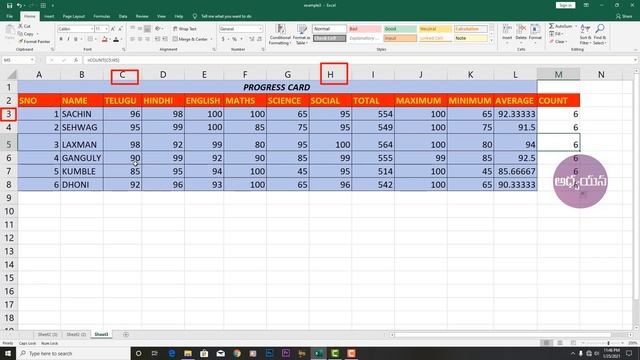
Task: Switch to the Insert tab
Action: [x=49, y=16]
